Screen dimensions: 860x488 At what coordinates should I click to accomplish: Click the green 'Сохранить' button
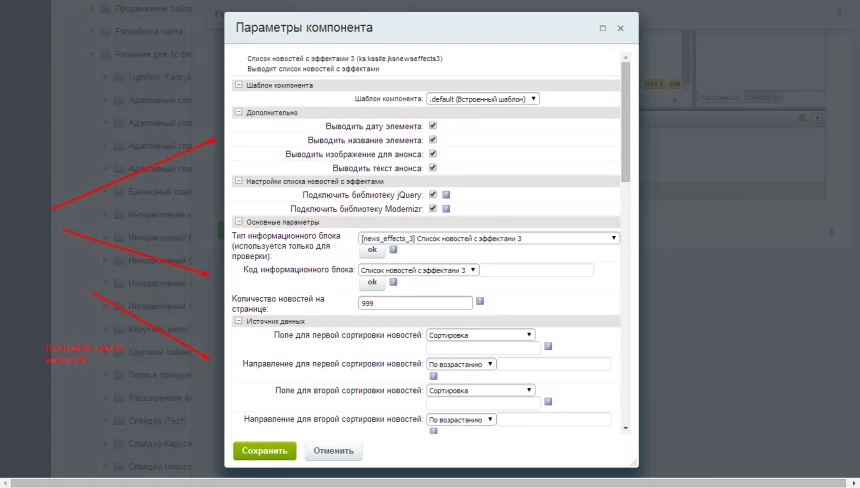pos(264,451)
